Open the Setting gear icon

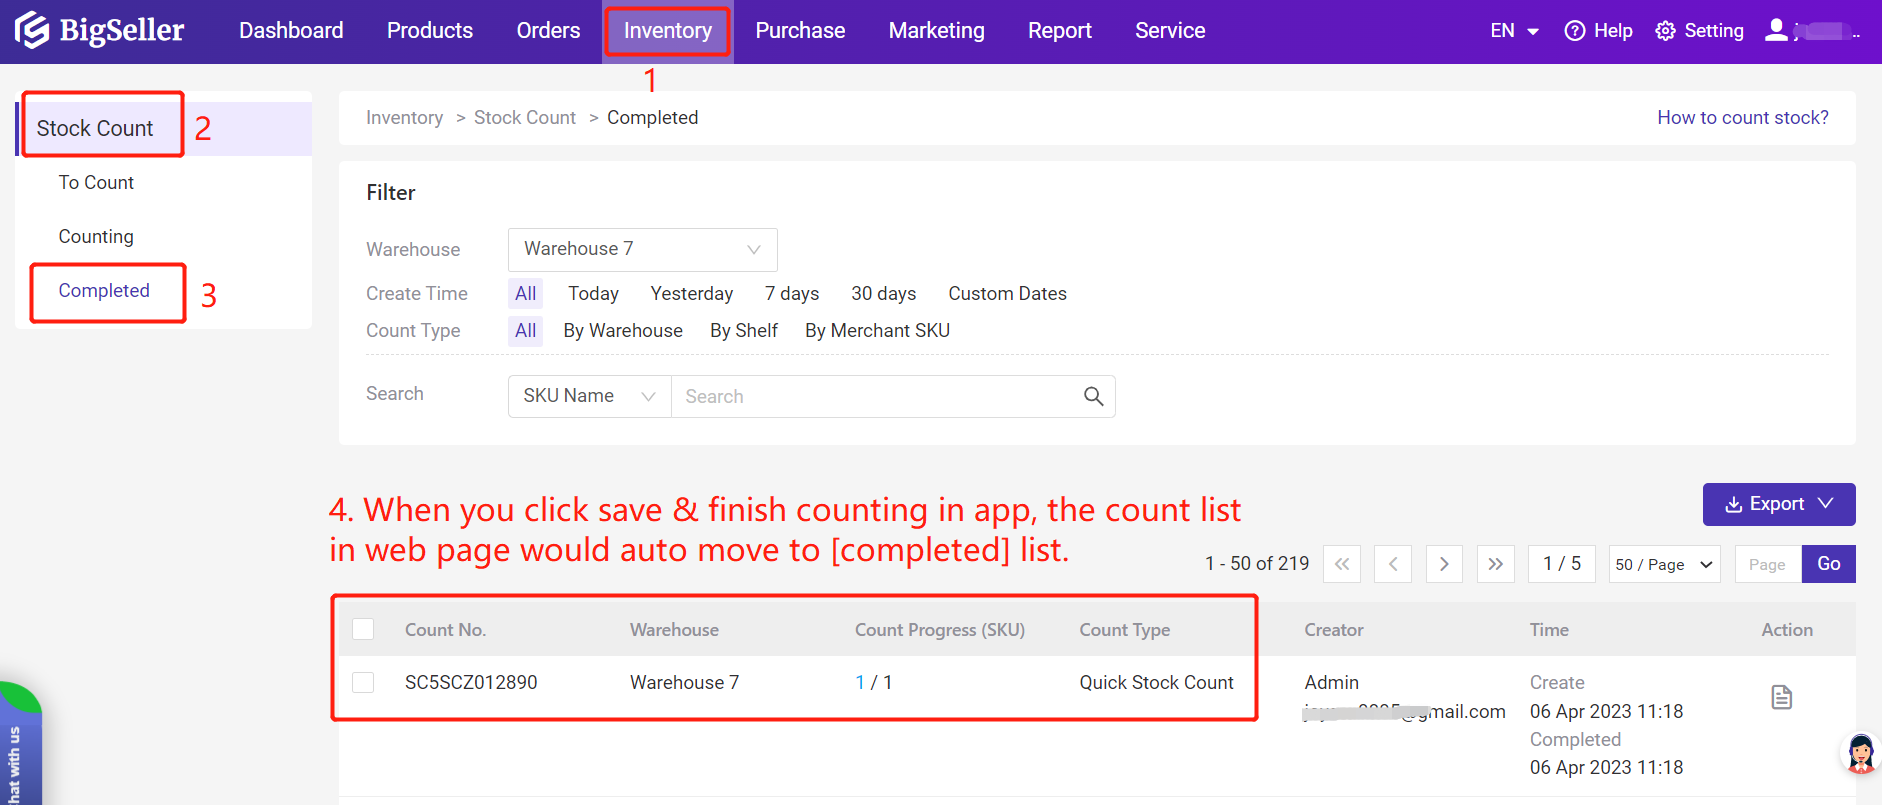point(1665,31)
